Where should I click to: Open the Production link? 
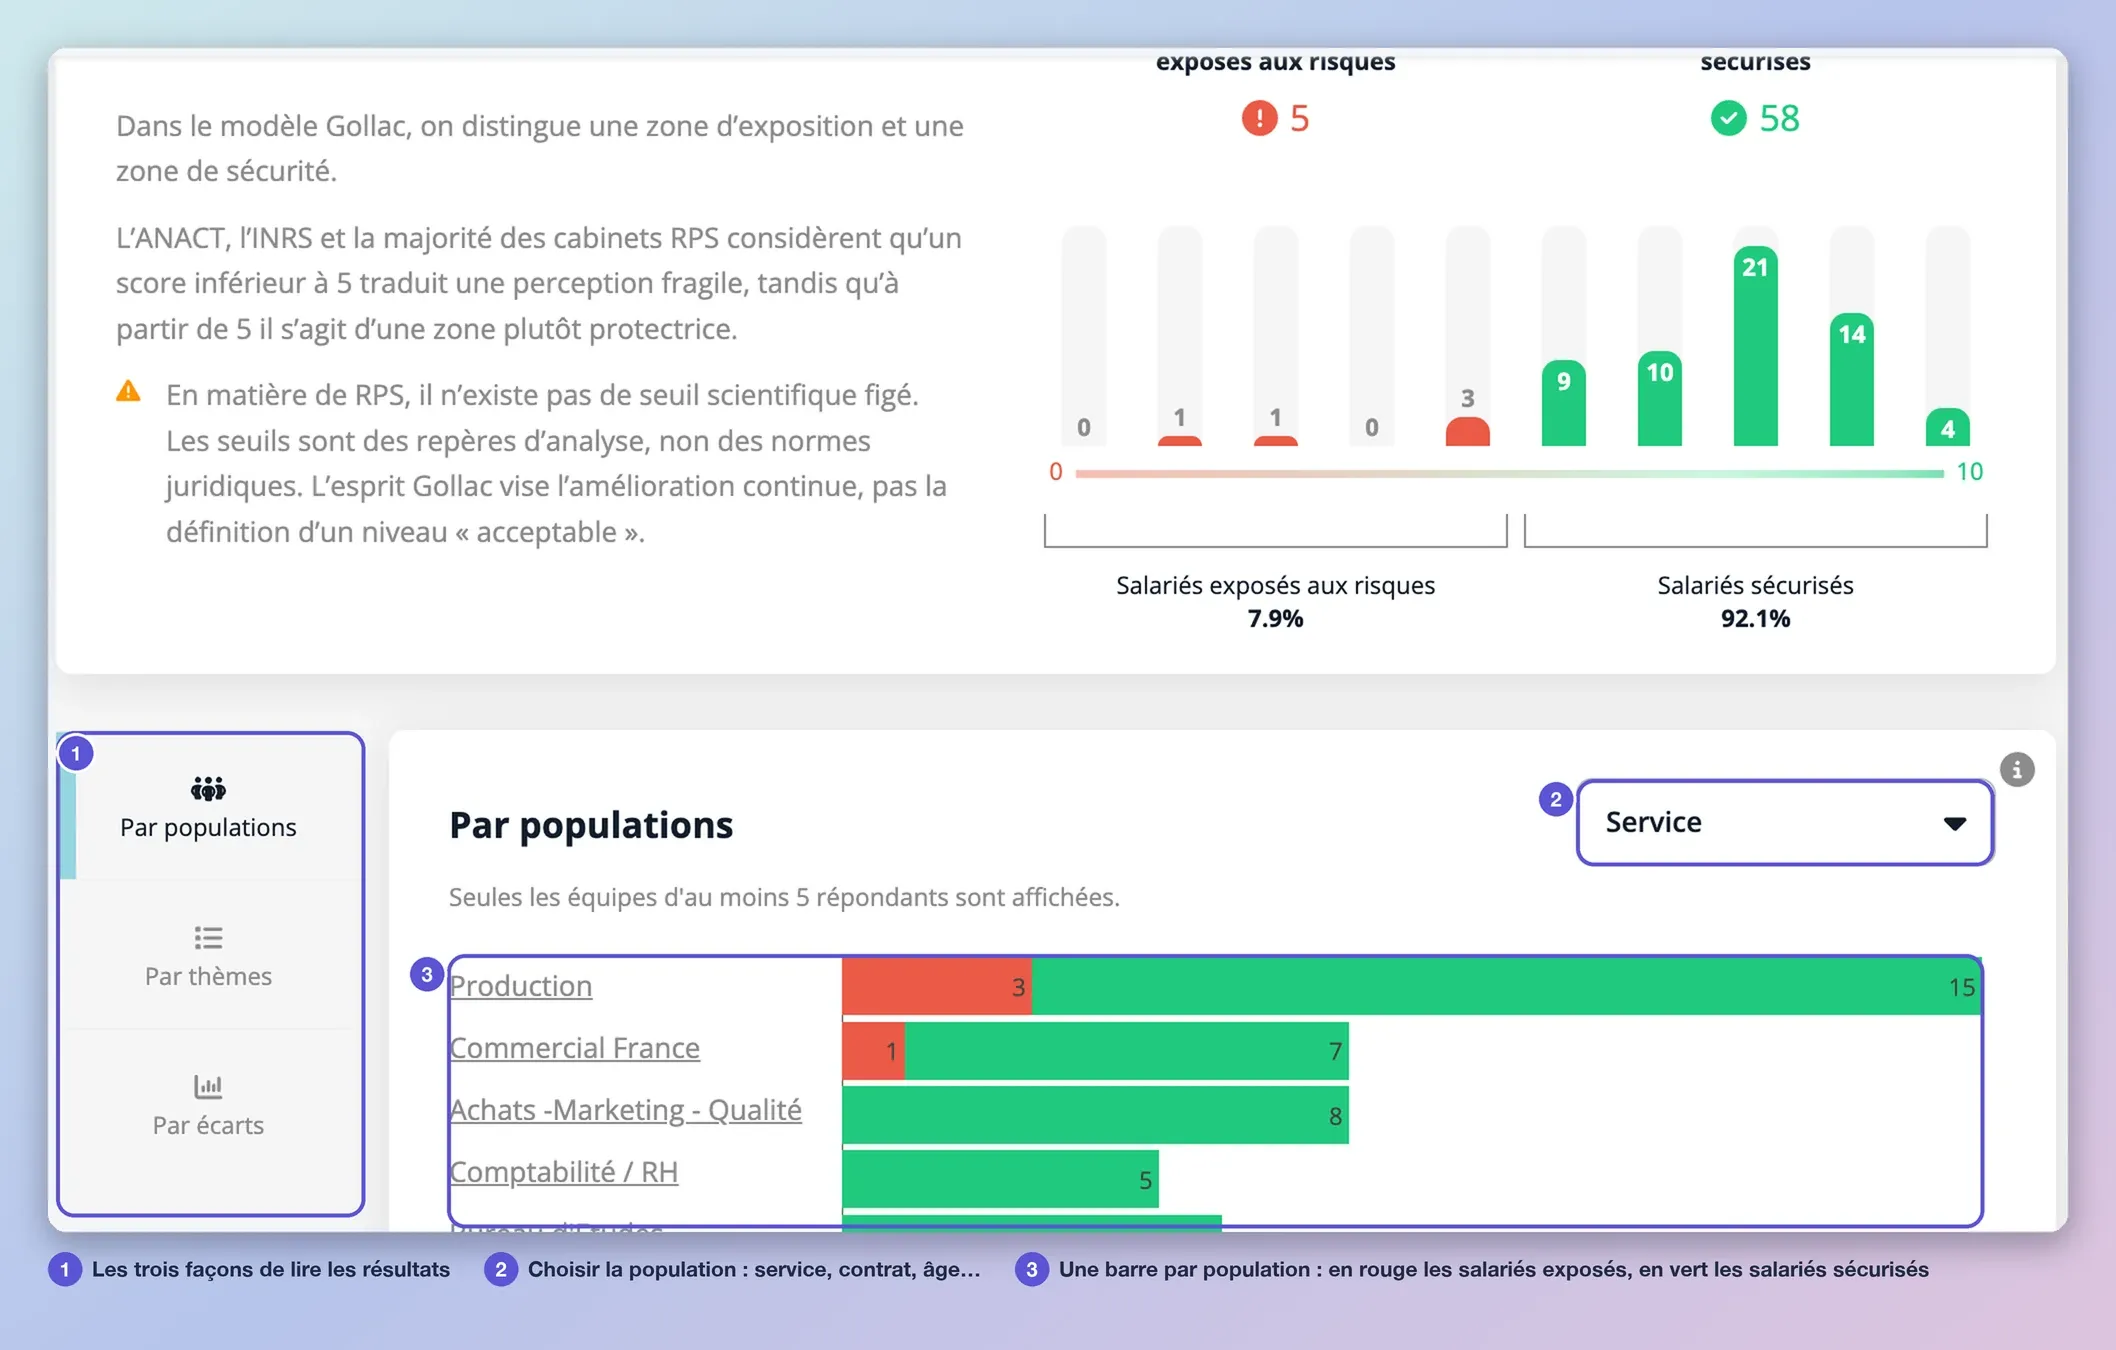pos(521,986)
